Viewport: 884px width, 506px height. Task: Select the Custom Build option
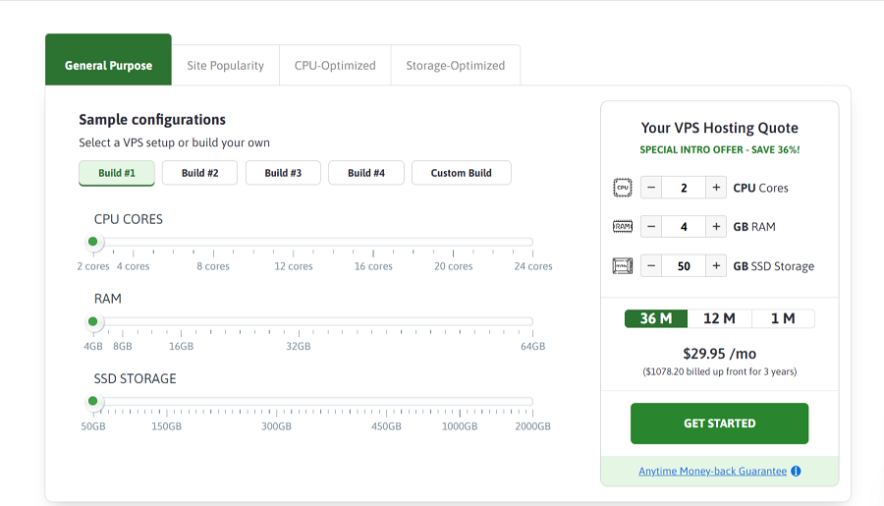[x=461, y=173]
